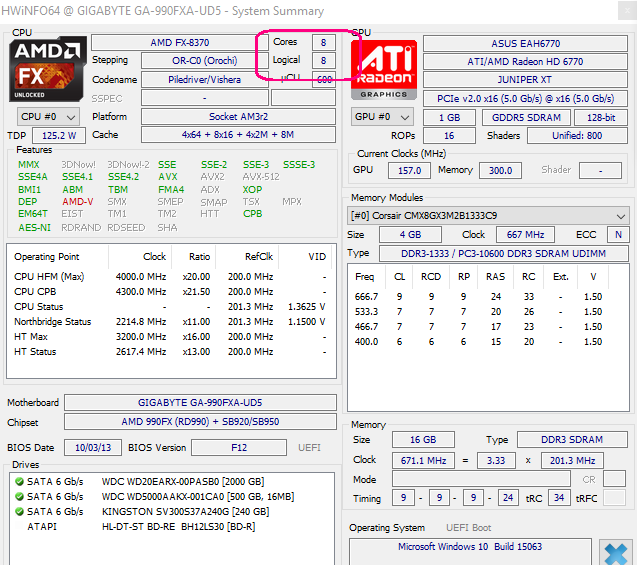Click the blue X icon near Operating System
Image resolution: width=637 pixels, height=565 pixels.
point(615,553)
